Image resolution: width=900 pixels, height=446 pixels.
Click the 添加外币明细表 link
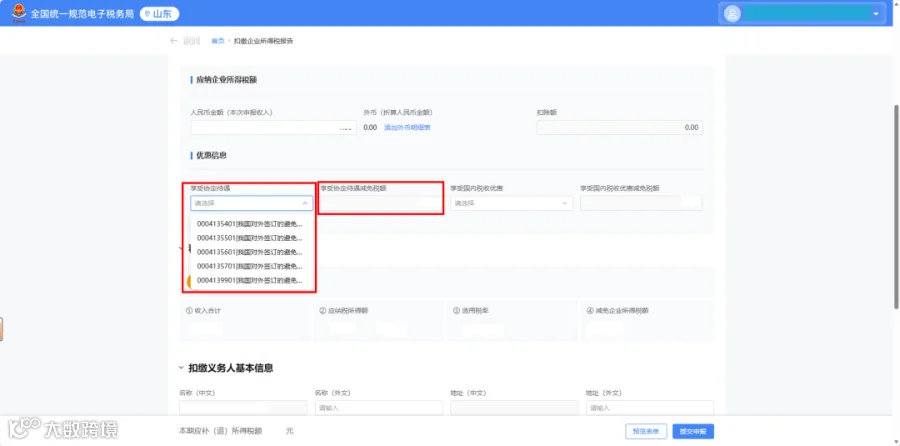point(407,127)
